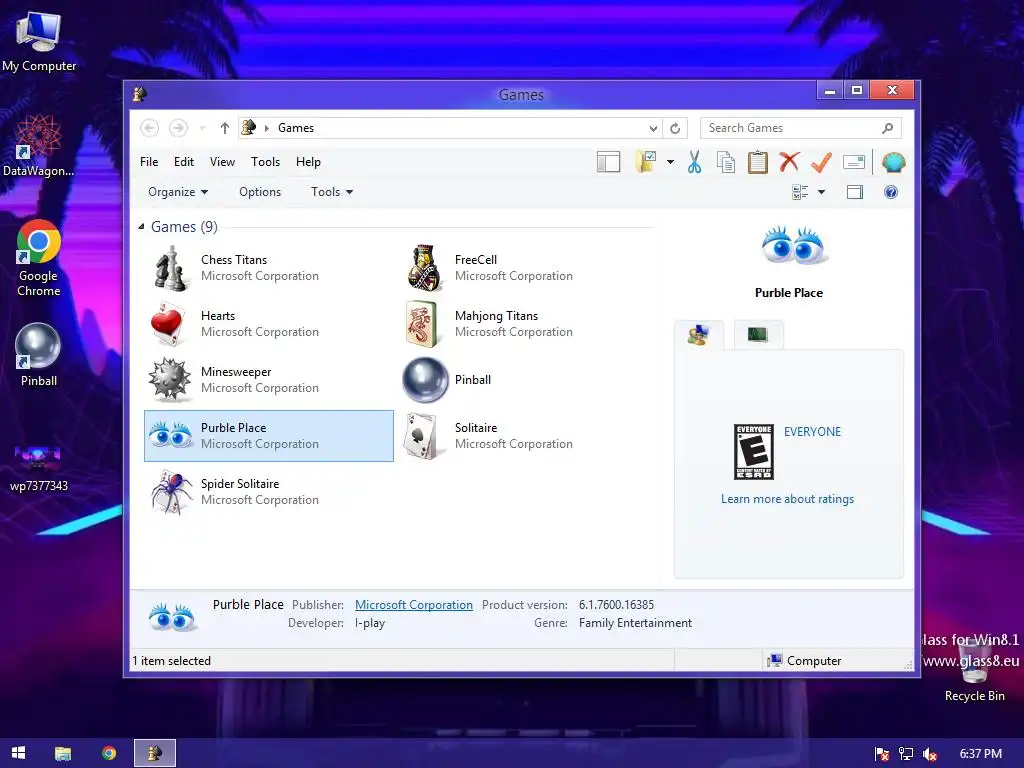Select the Pinball desktop shortcut
The height and width of the screenshot is (768, 1024).
point(39,355)
